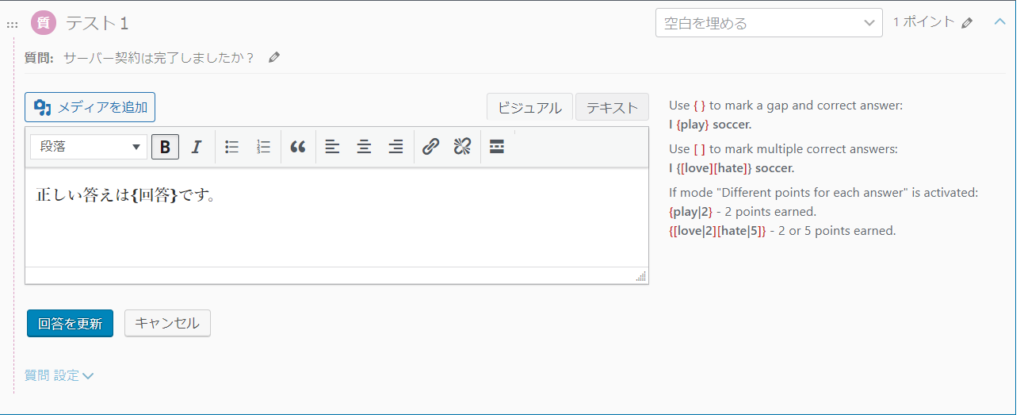Align text to the left
This screenshot has height=415, width=1024.
pyautogui.click(x=333, y=147)
